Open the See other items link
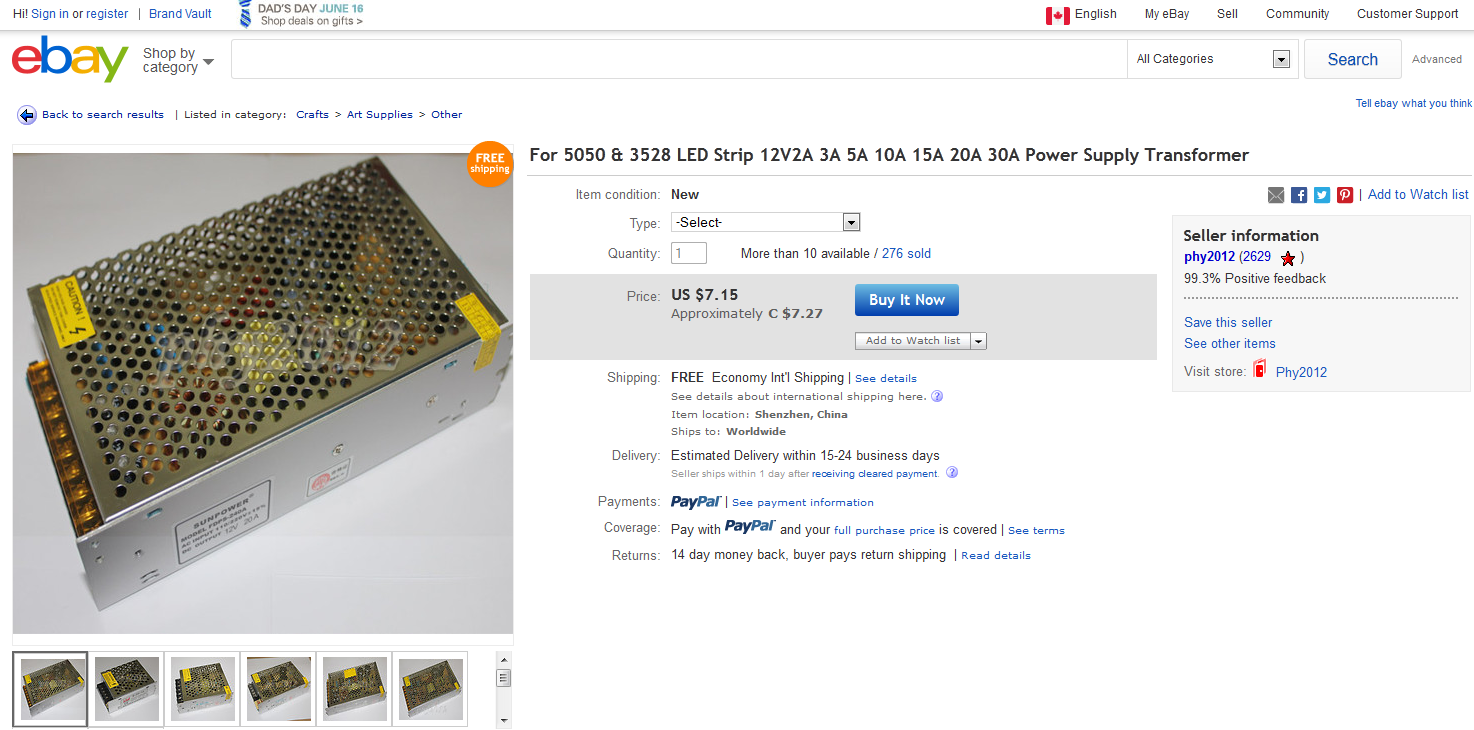Screen dimensions: 1474x730 click(1230, 343)
